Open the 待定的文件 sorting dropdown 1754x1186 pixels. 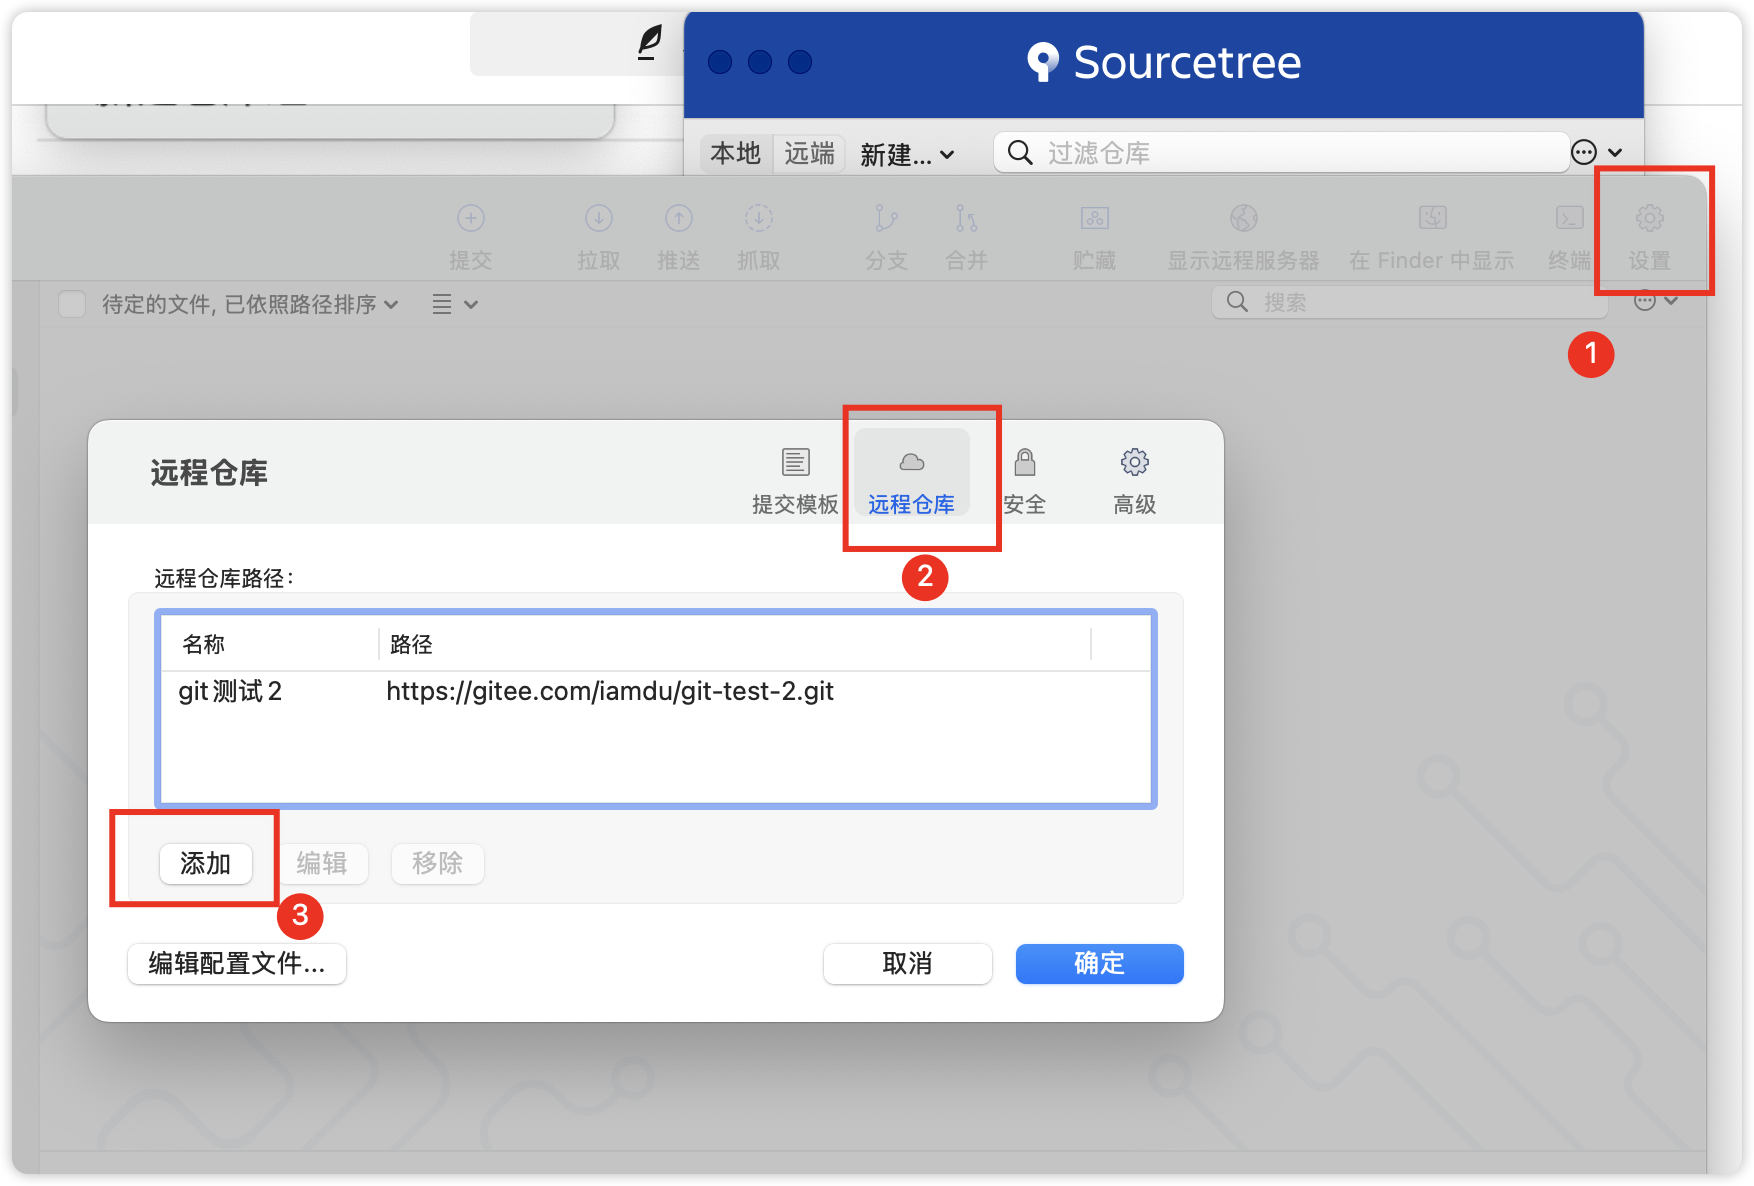(x=250, y=304)
